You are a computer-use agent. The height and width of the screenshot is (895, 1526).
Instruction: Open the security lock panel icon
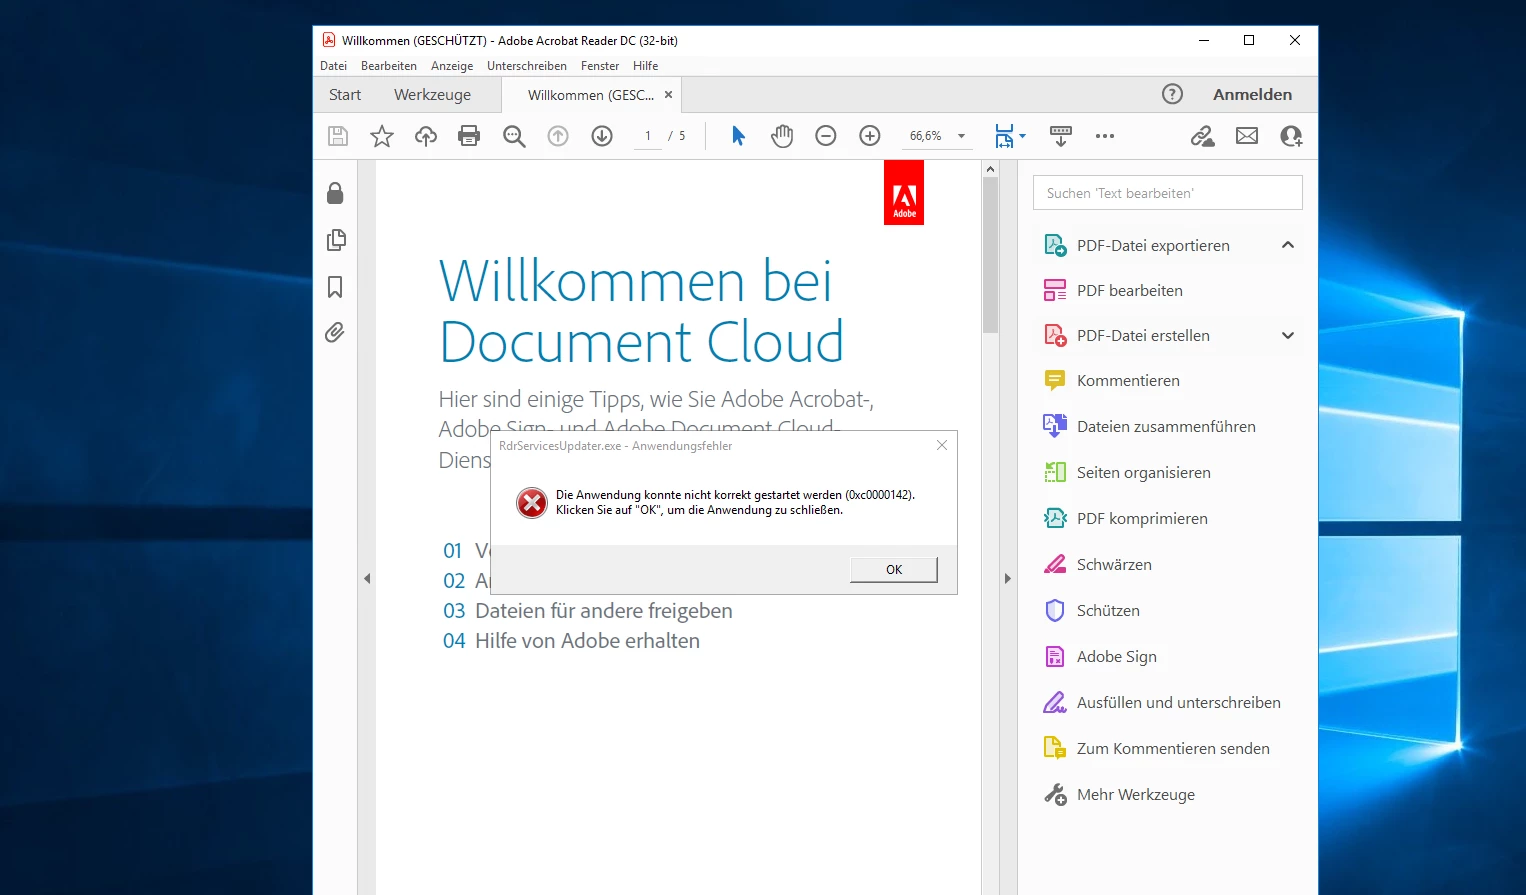(x=335, y=193)
